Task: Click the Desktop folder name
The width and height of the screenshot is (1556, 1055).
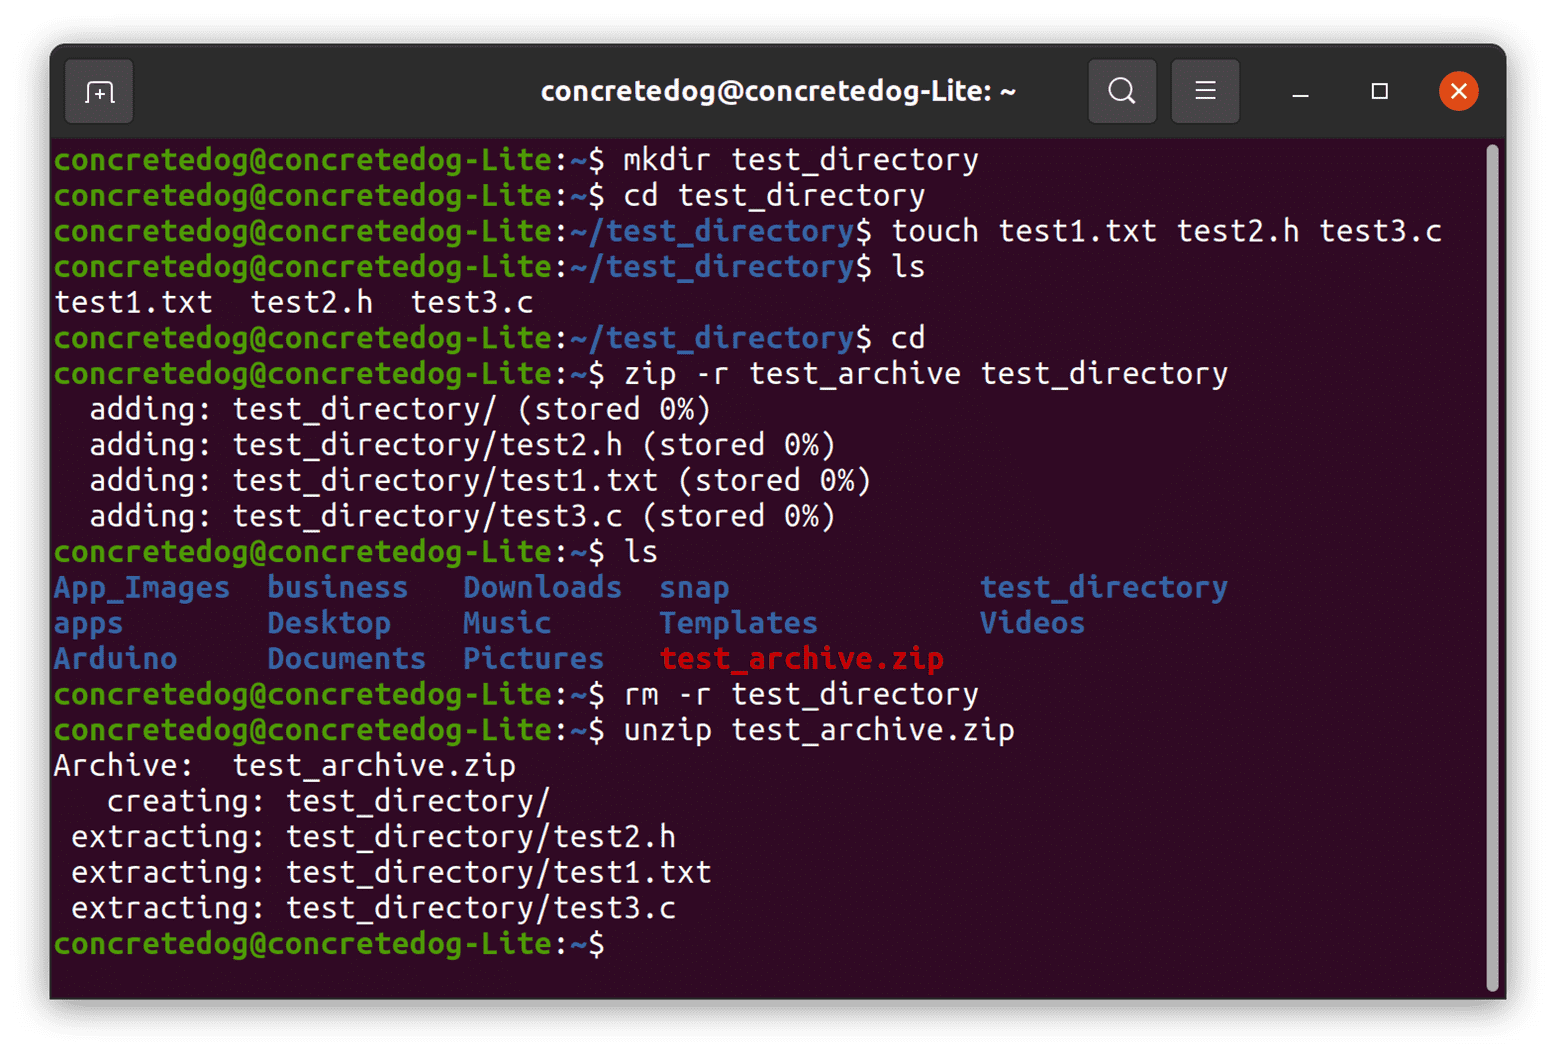Action: (x=329, y=624)
